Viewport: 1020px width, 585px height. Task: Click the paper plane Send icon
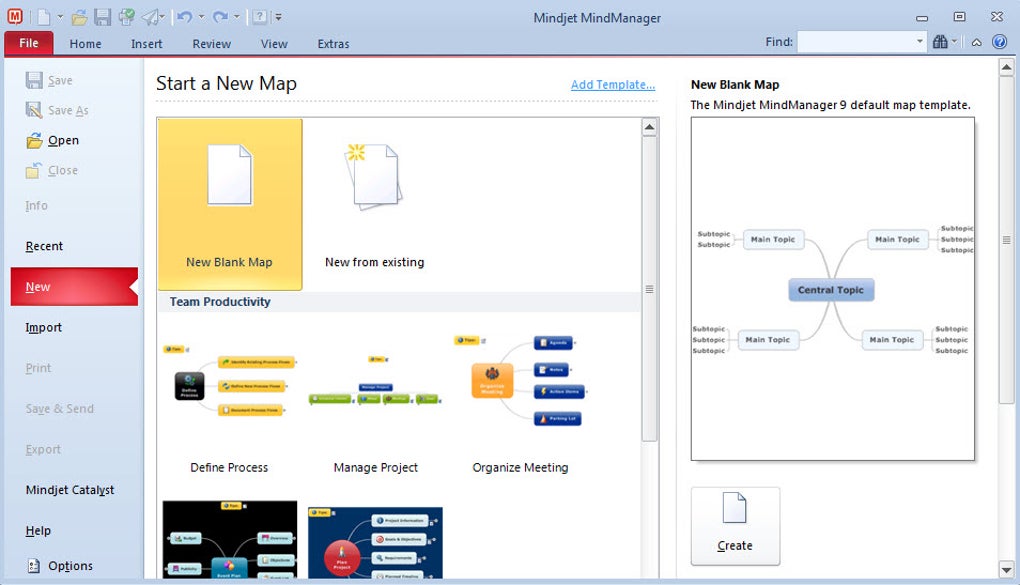pyautogui.click(x=151, y=17)
